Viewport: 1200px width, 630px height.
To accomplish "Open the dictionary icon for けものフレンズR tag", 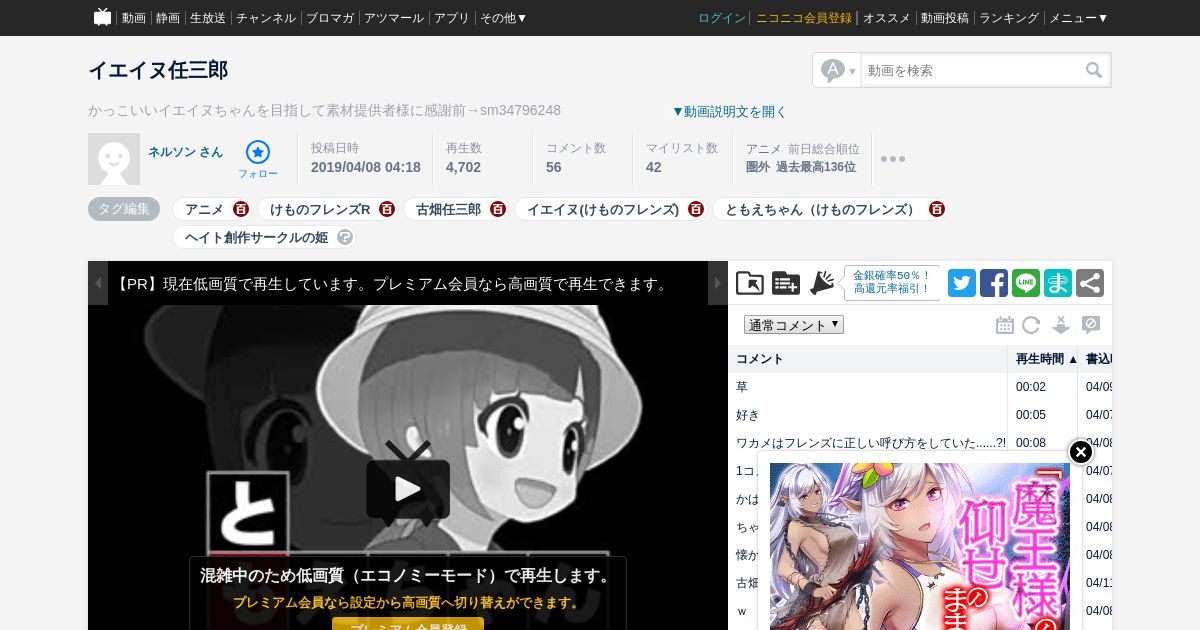I will [387, 209].
